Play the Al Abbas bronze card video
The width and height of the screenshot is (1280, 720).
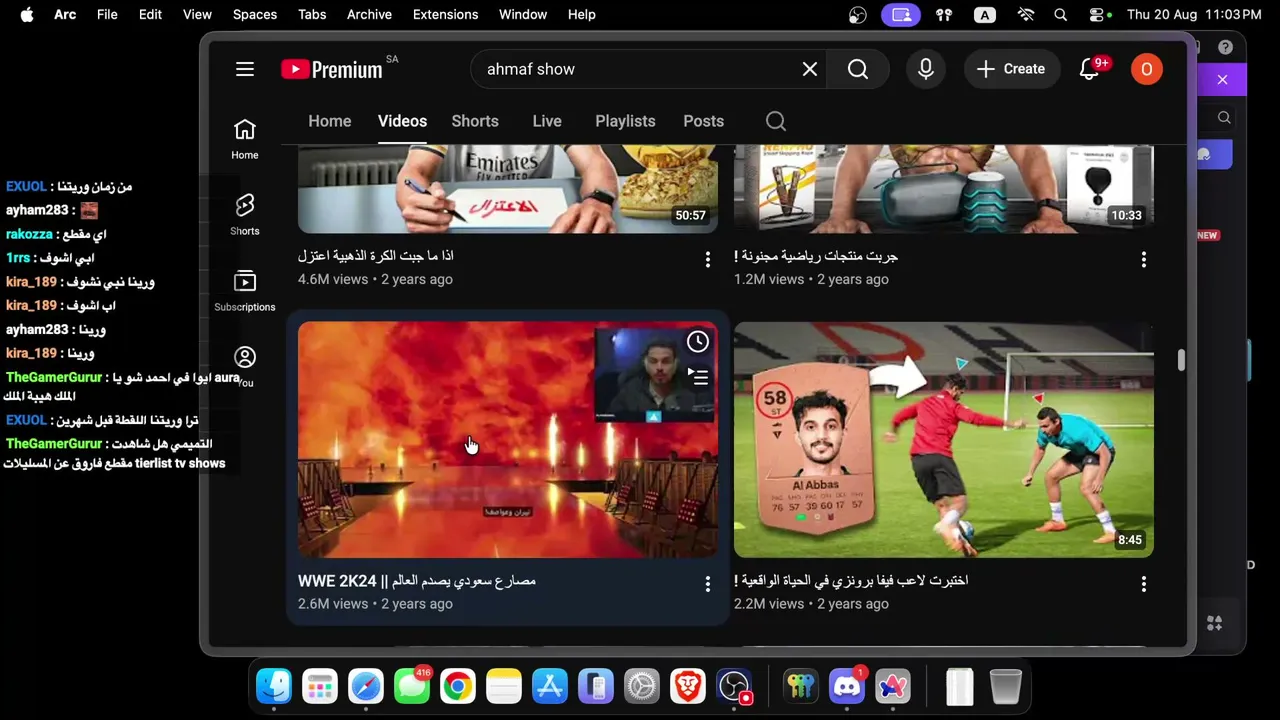click(944, 439)
